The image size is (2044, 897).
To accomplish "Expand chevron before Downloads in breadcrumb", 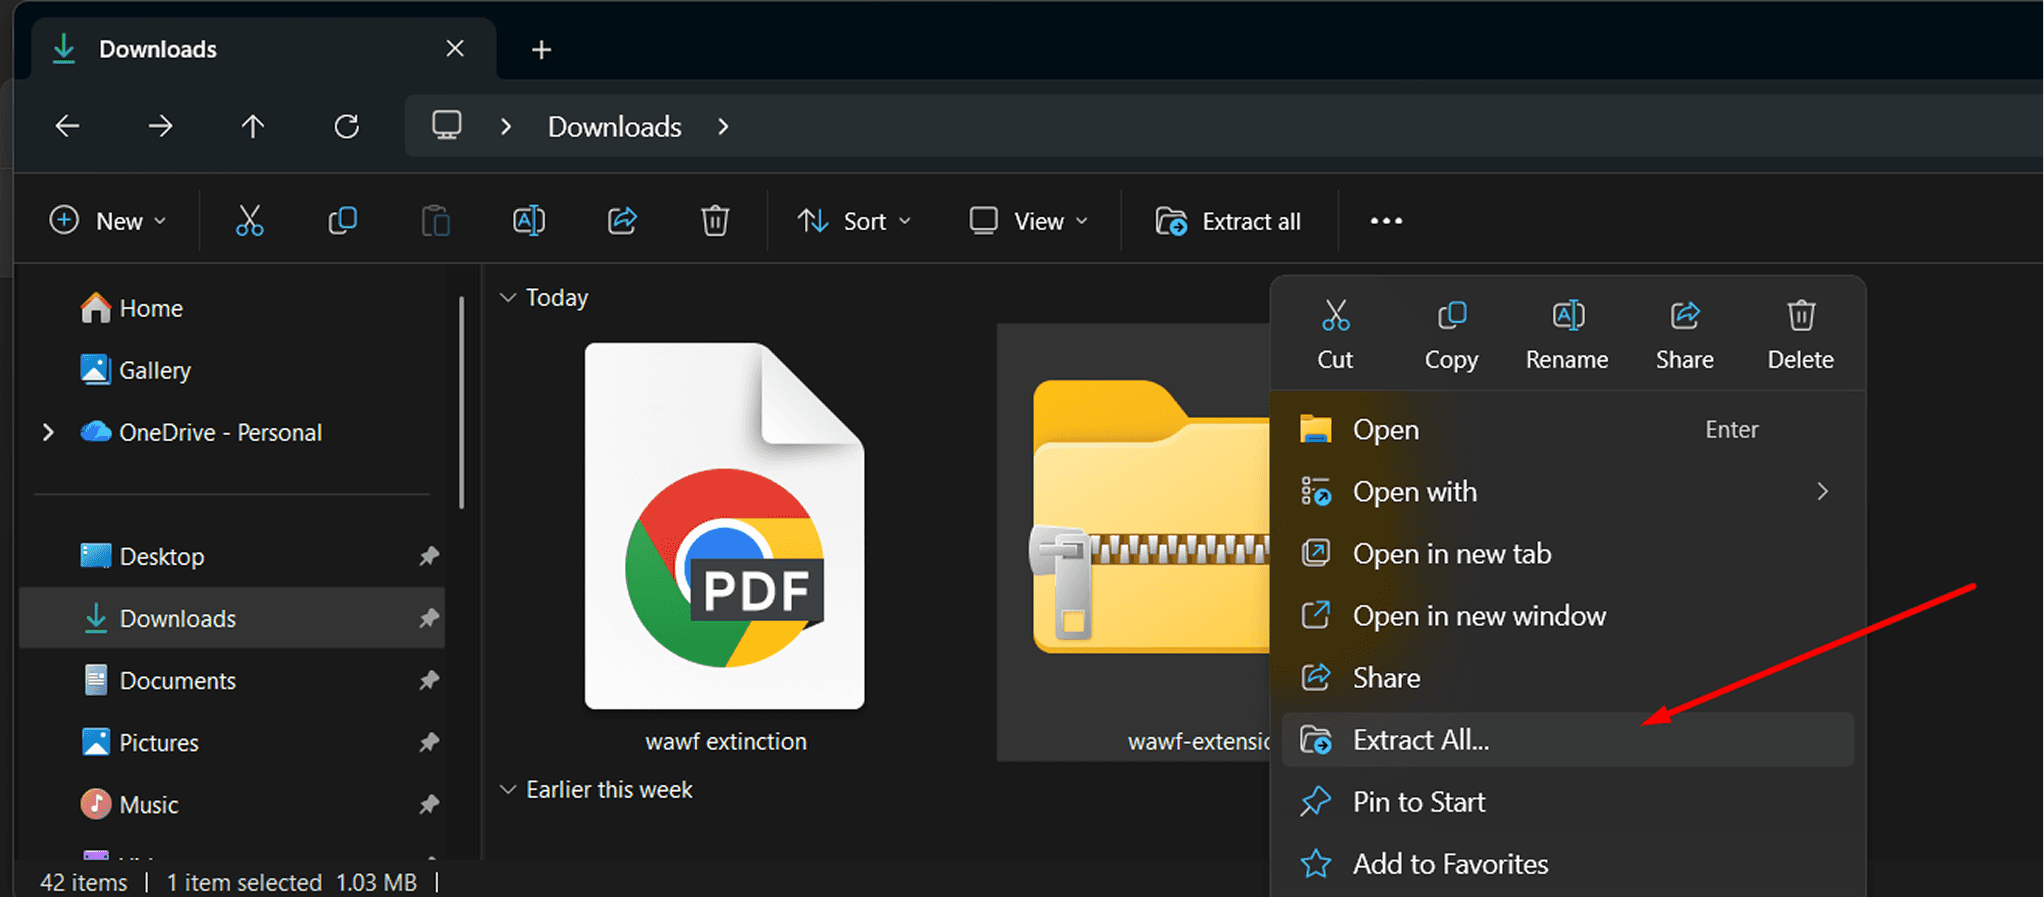I will tap(506, 127).
